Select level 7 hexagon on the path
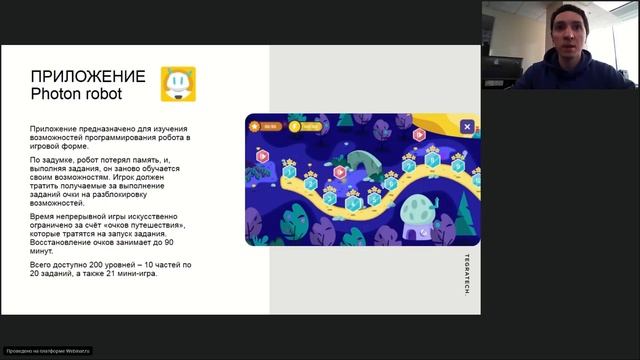 tap(409, 166)
